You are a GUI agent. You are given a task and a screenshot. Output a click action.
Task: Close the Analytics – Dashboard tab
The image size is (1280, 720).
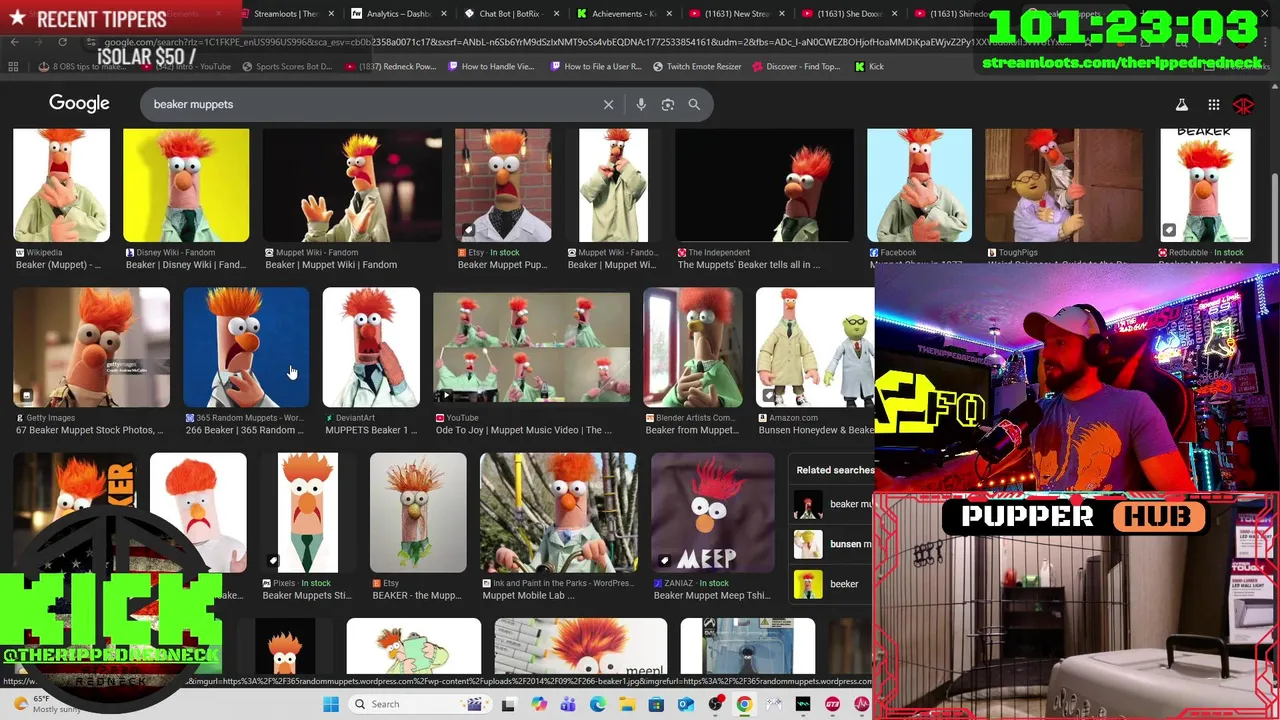click(x=444, y=14)
